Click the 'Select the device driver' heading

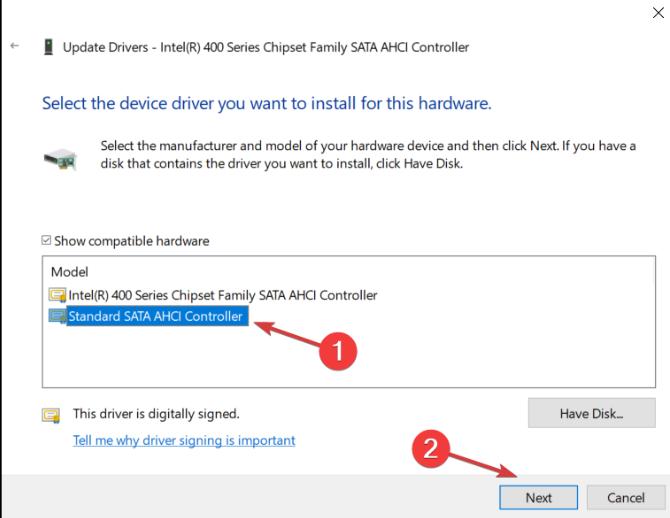click(267, 103)
